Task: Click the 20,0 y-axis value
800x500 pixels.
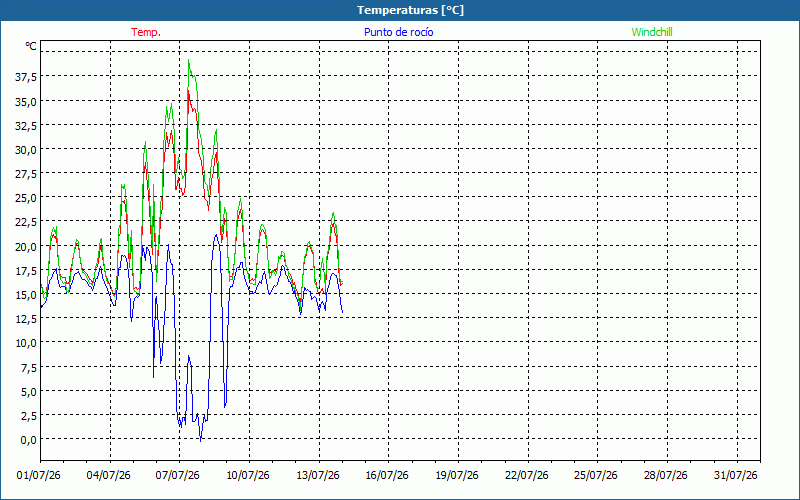Action: coord(26,246)
